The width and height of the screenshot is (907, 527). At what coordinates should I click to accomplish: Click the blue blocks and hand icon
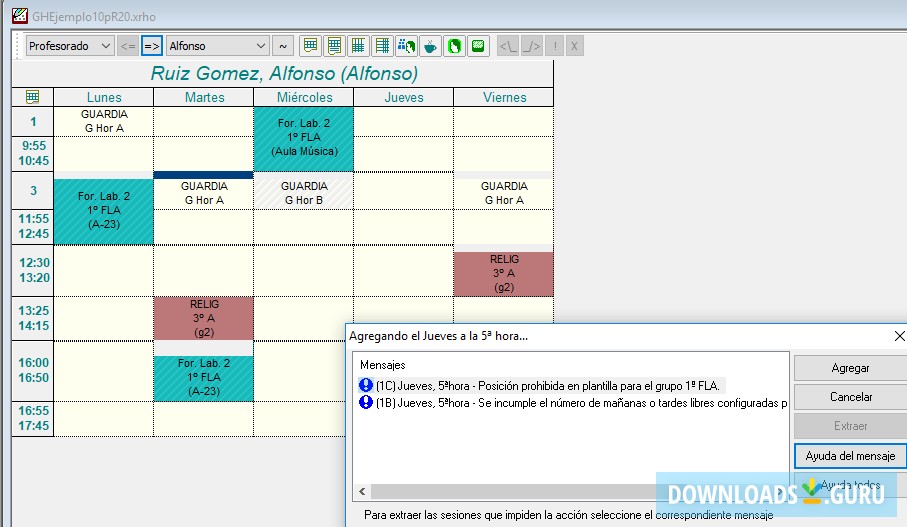pyautogui.click(x=406, y=46)
